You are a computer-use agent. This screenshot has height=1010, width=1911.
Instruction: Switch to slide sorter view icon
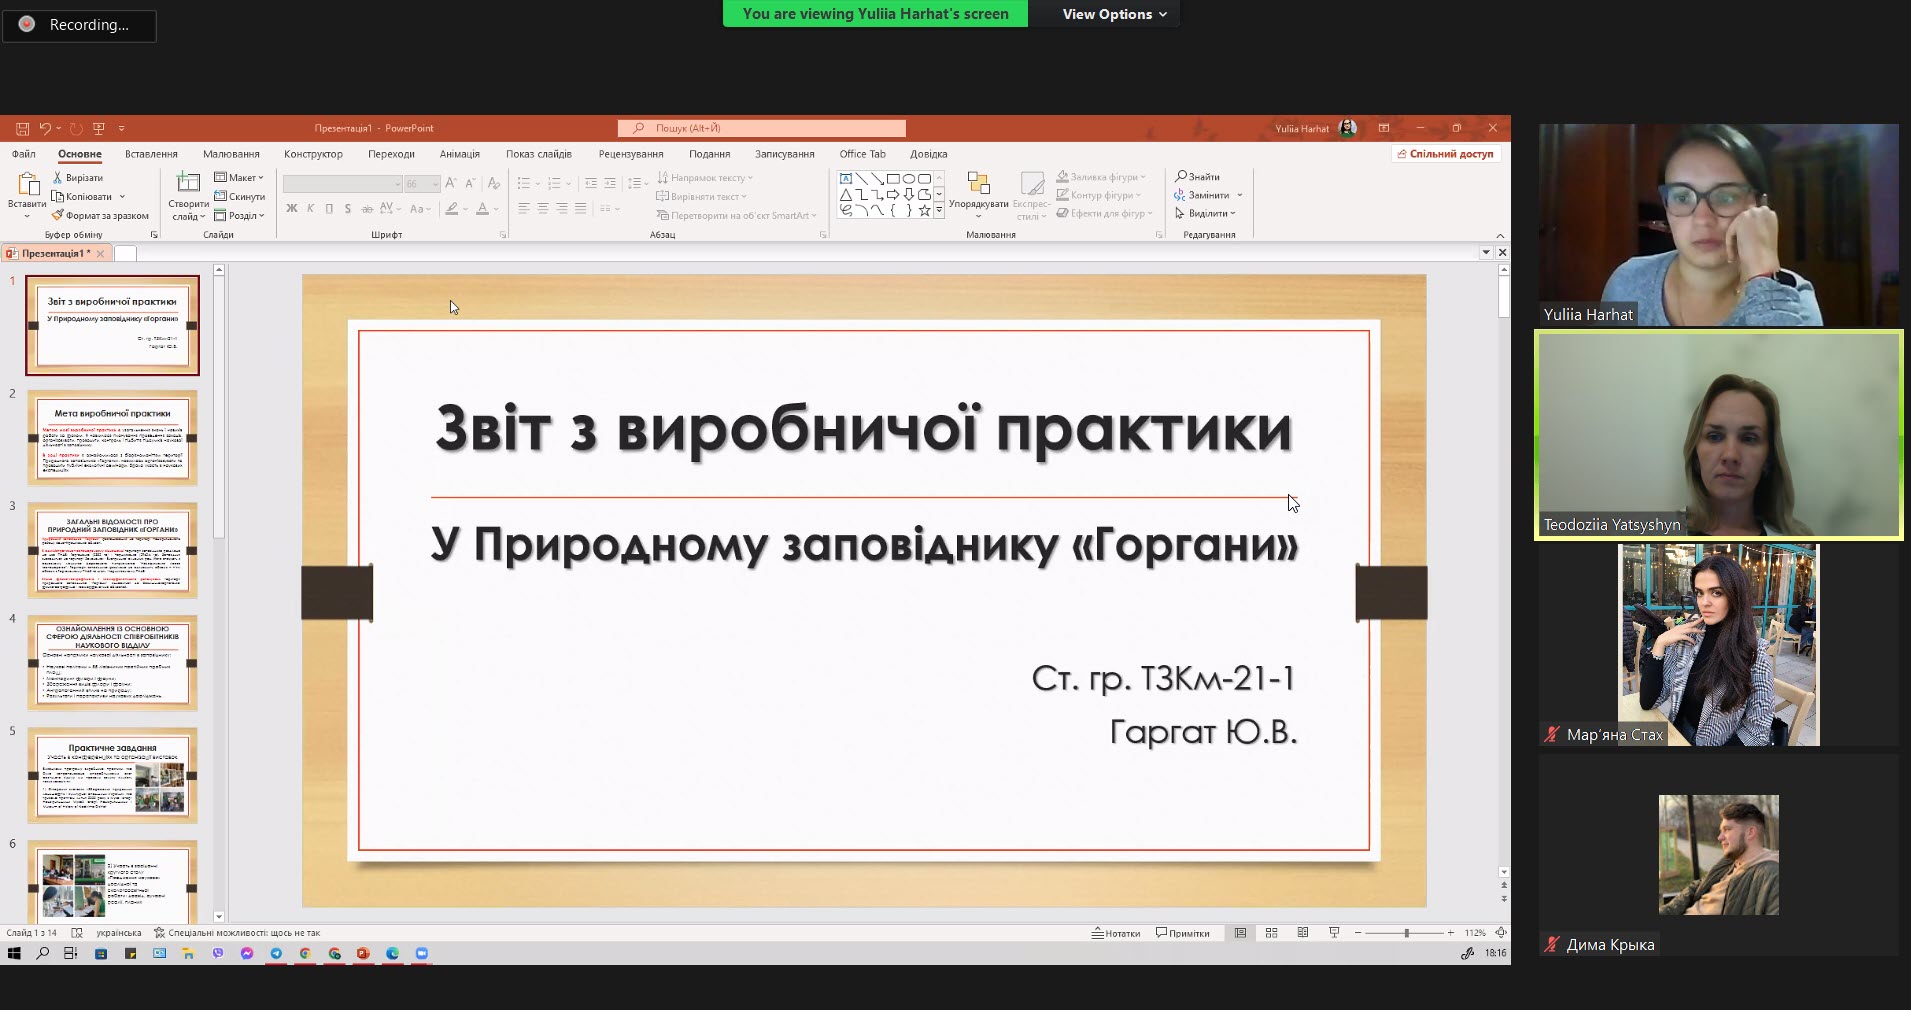[x=1271, y=933]
